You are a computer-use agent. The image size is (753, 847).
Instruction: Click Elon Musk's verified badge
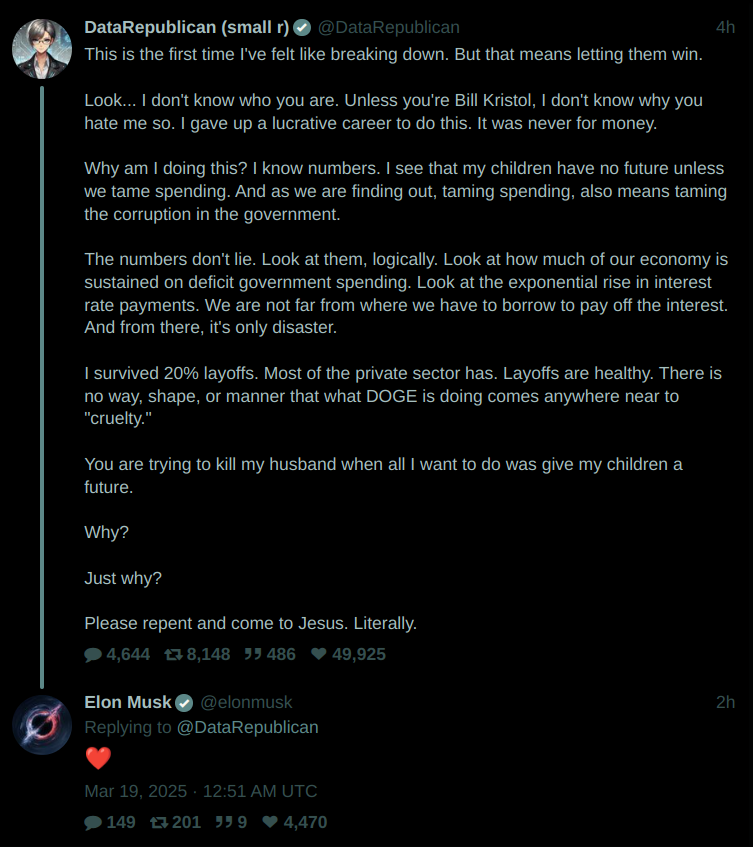pos(184,703)
